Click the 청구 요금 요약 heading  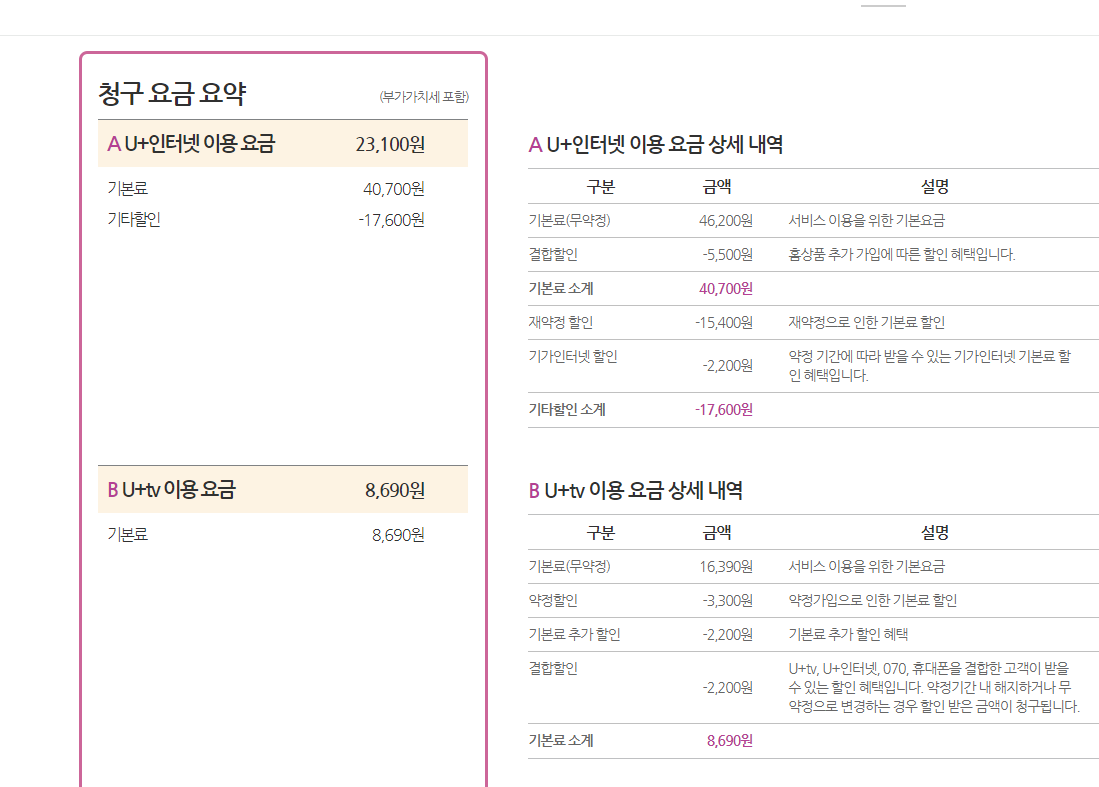click(x=172, y=94)
